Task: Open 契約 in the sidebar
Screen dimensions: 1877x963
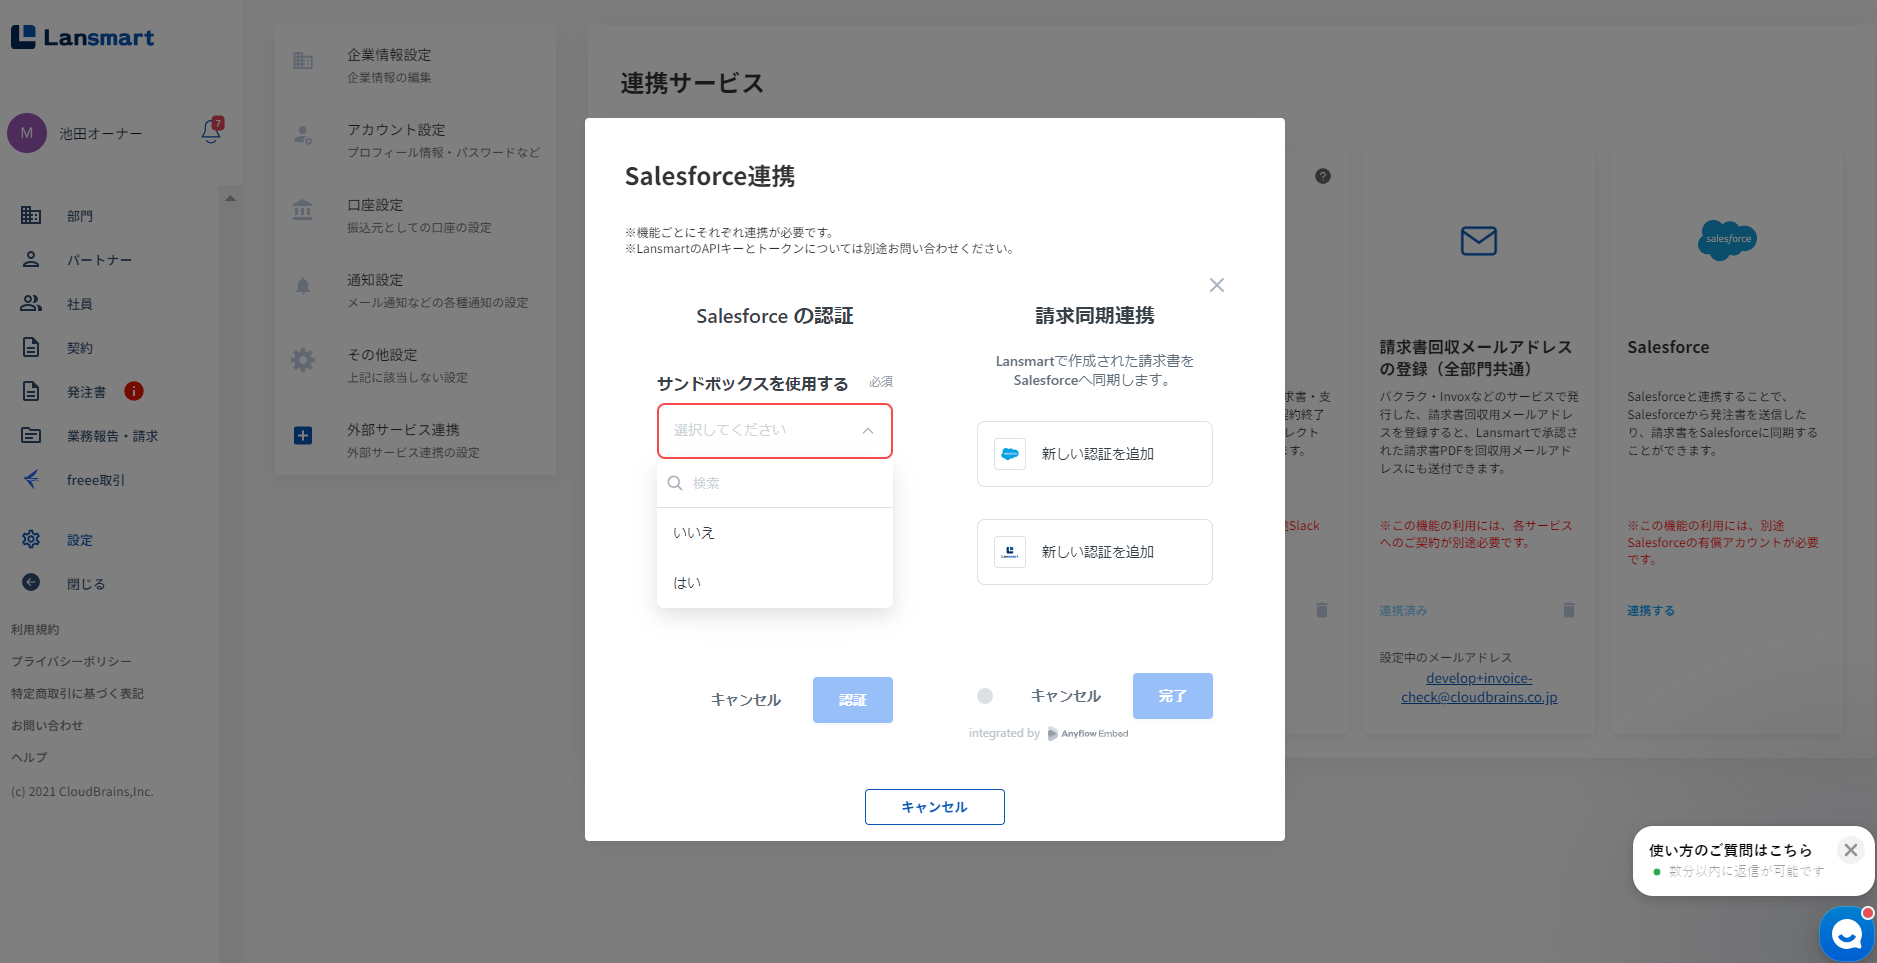Action: point(80,348)
